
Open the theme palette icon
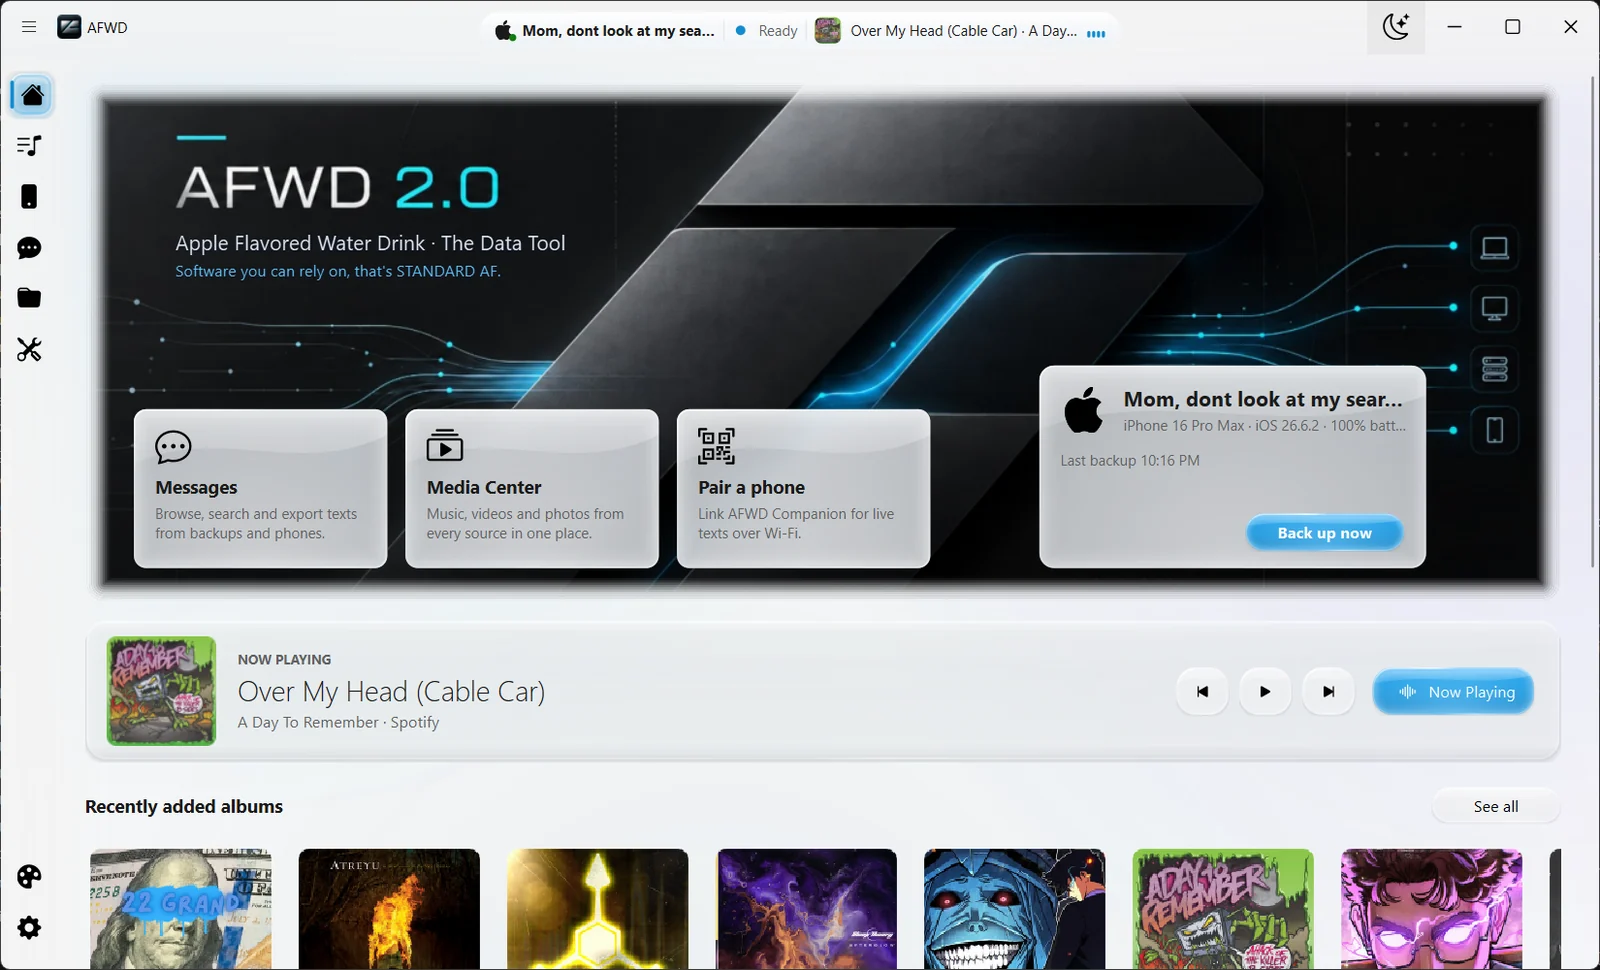coord(30,877)
